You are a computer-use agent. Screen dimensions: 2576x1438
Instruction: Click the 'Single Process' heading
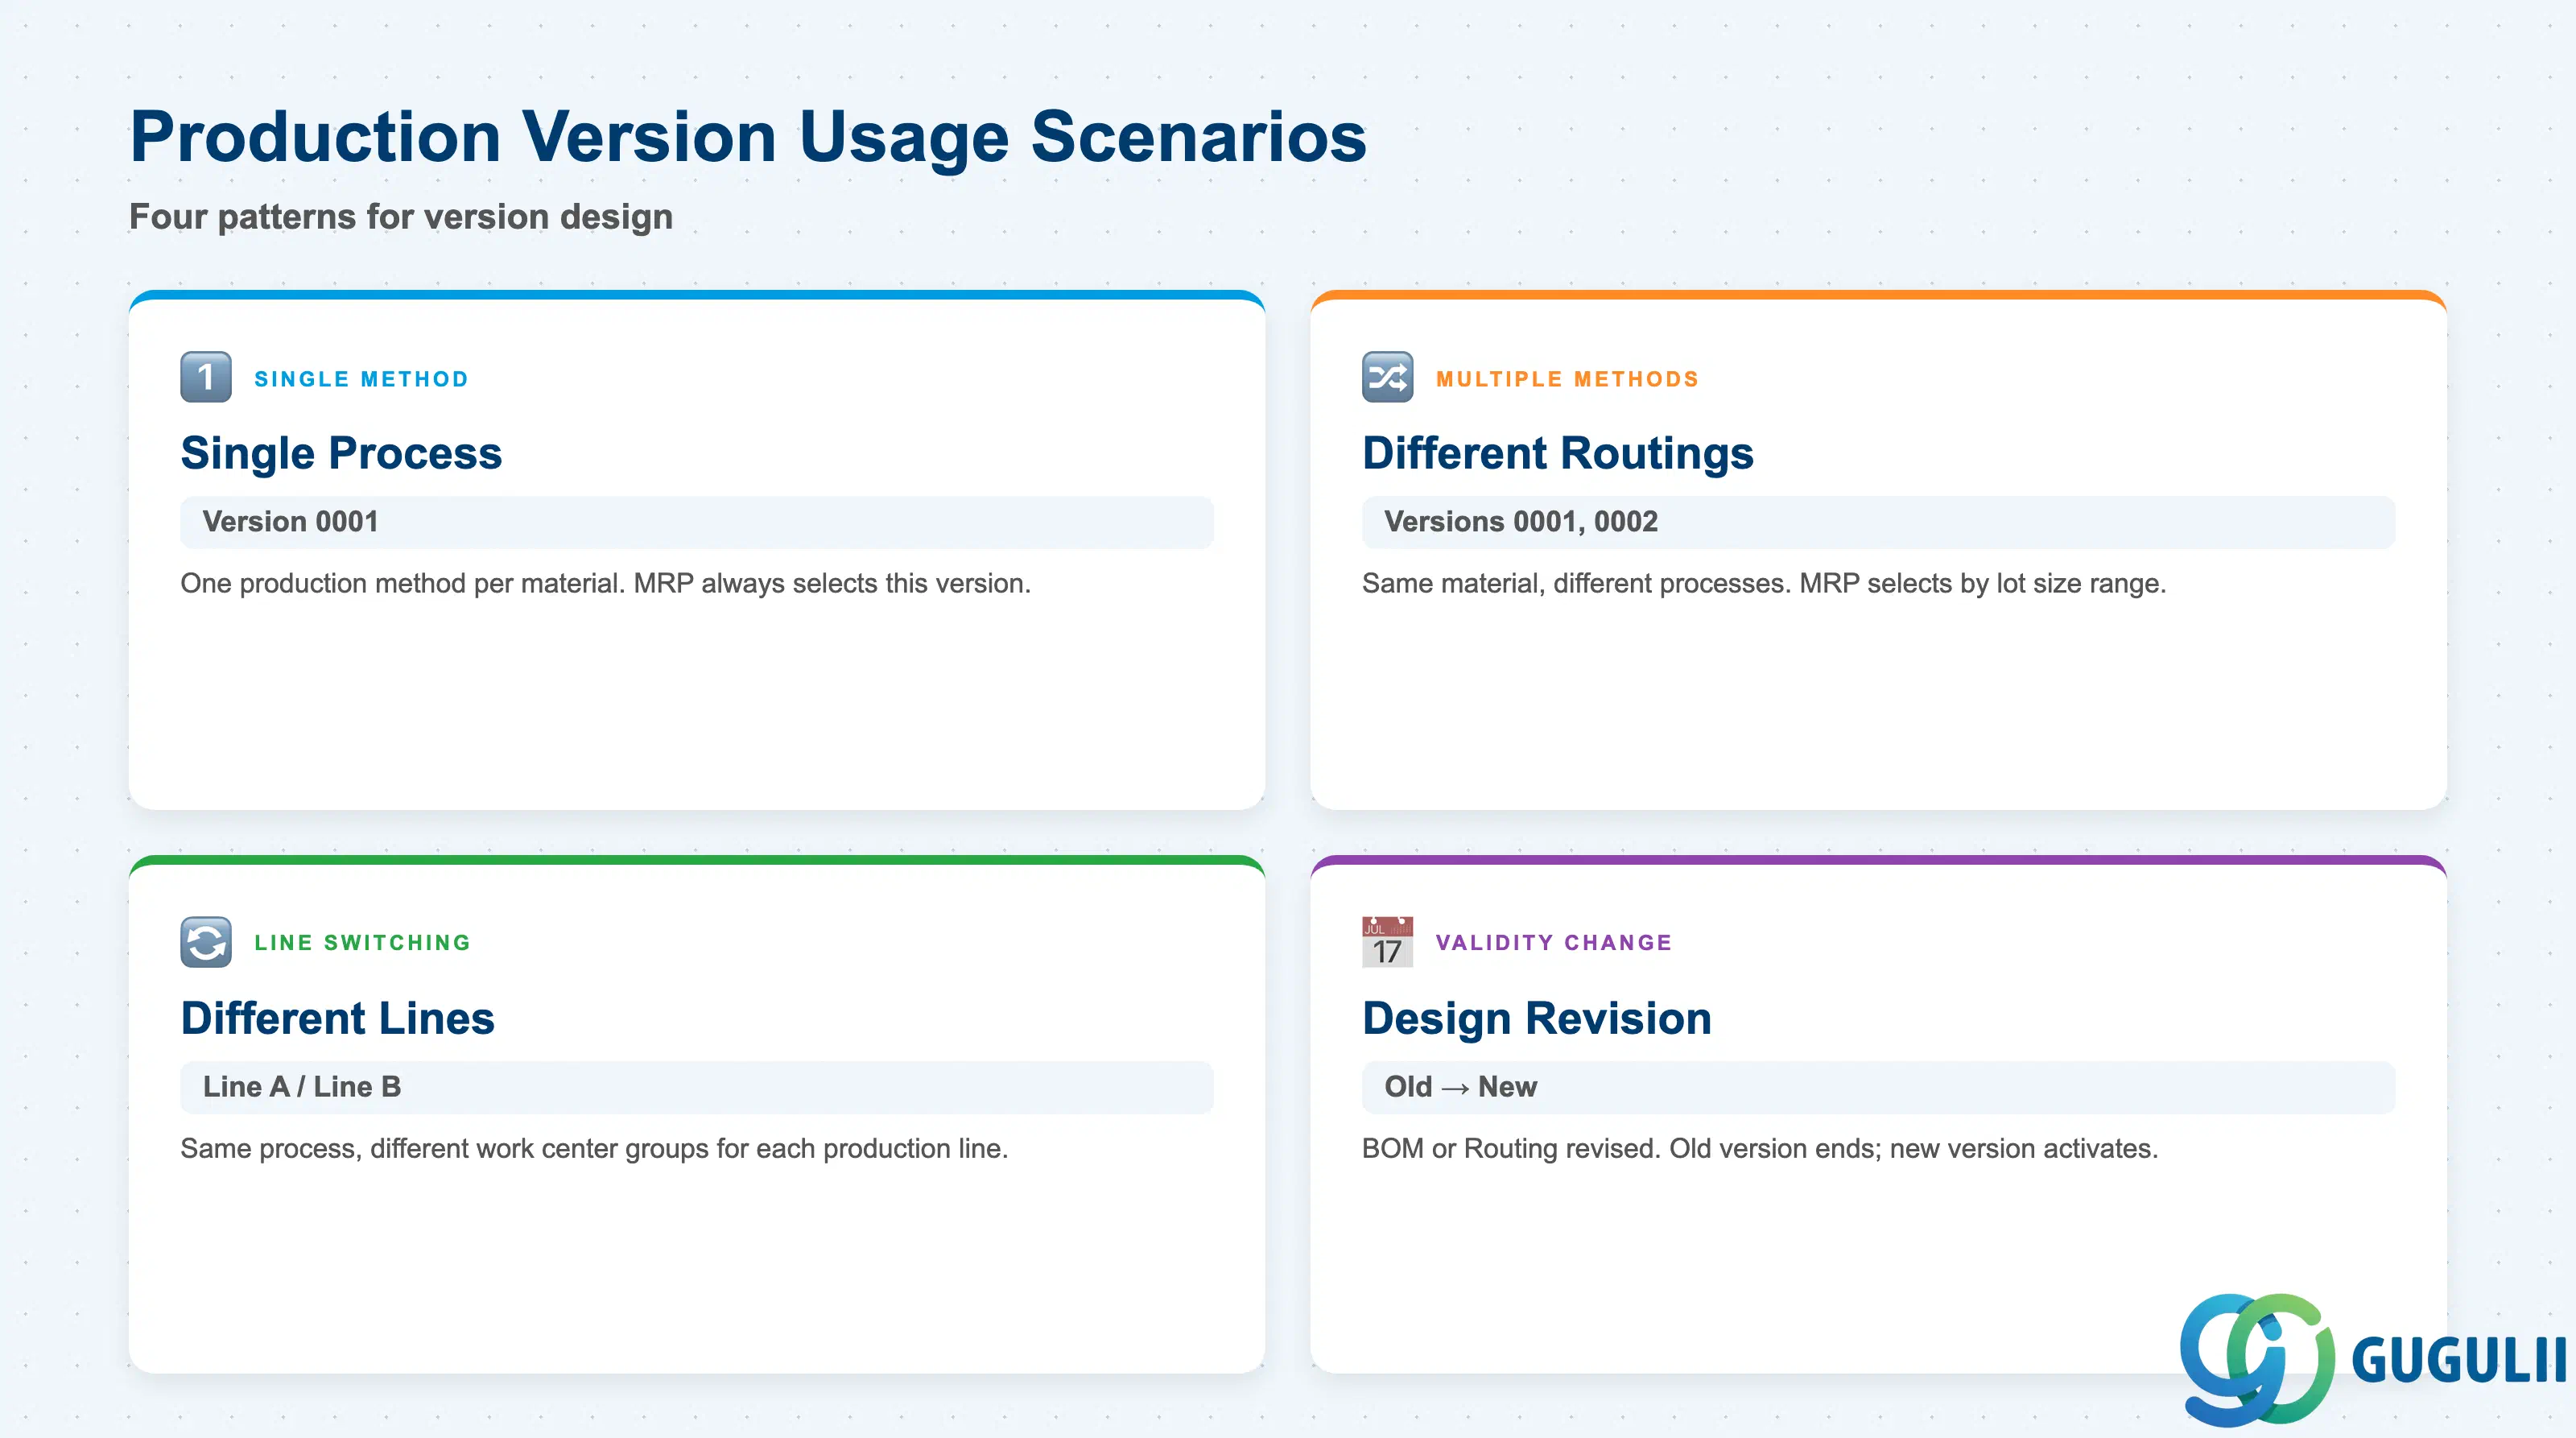tap(341, 453)
